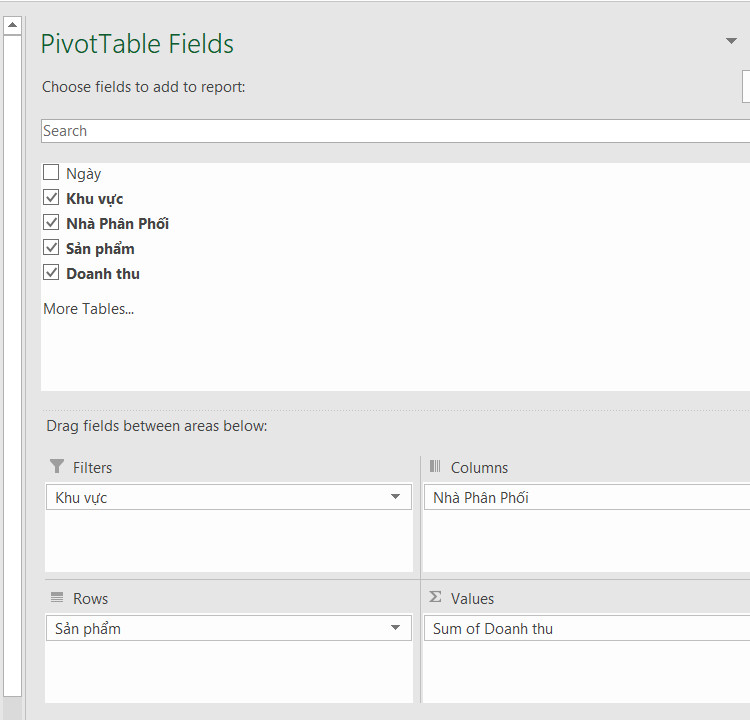
Task: Open the PivotTable Fields pane options arrow
Action: pyautogui.click(x=731, y=41)
